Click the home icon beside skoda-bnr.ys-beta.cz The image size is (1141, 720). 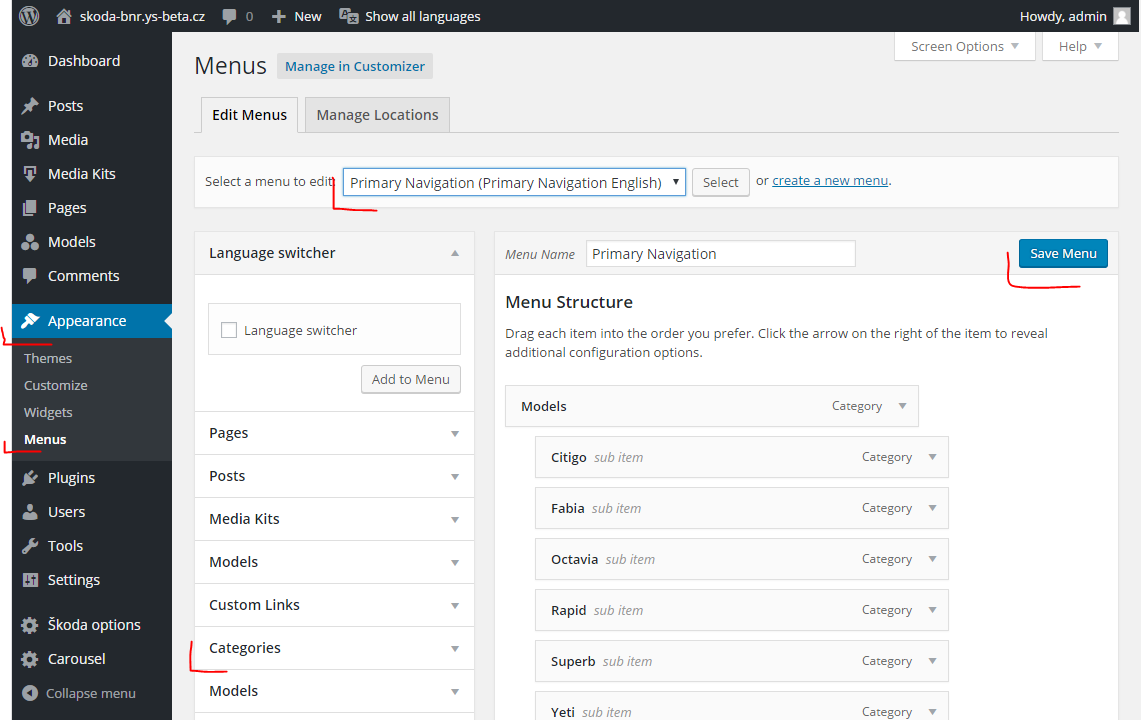[64, 16]
